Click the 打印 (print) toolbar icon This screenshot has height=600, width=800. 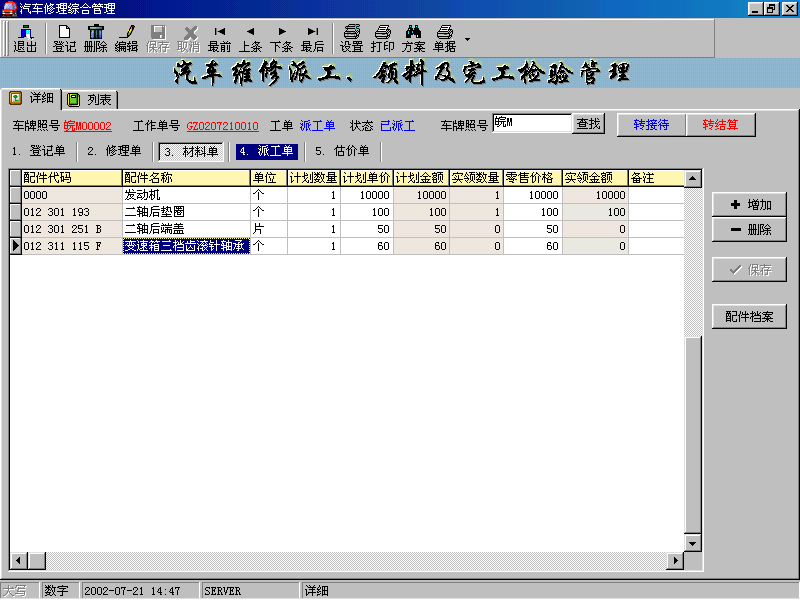[x=383, y=39]
